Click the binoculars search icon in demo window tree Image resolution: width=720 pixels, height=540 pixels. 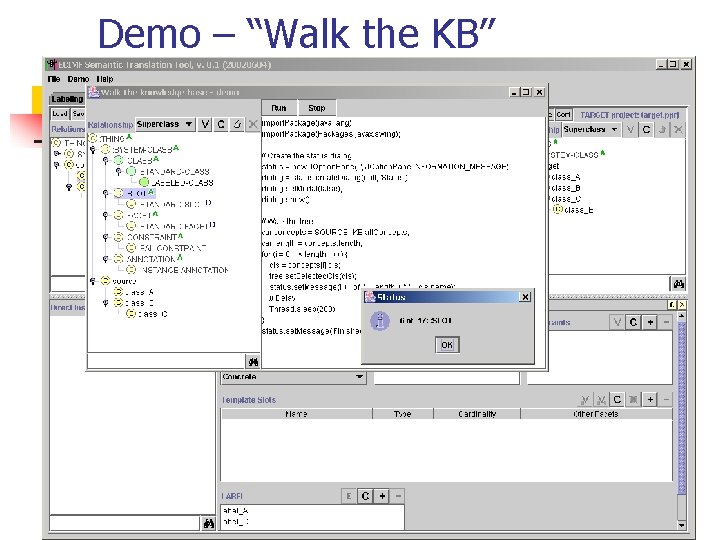point(253,362)
